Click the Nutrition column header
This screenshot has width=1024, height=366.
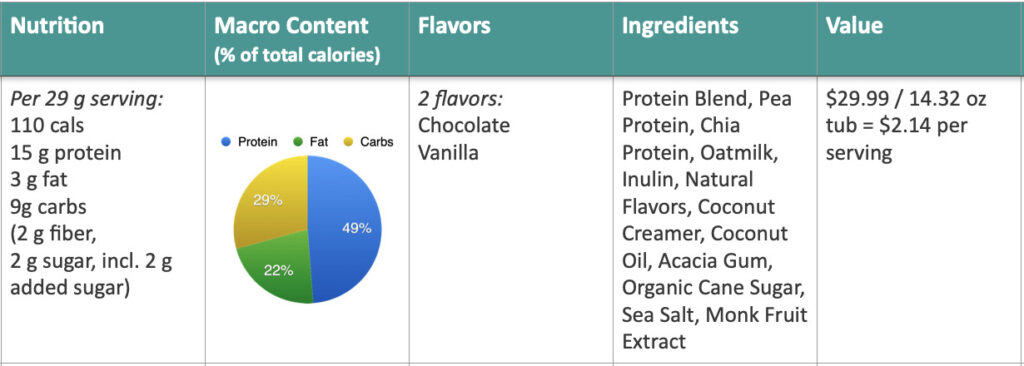click(57, 26)
